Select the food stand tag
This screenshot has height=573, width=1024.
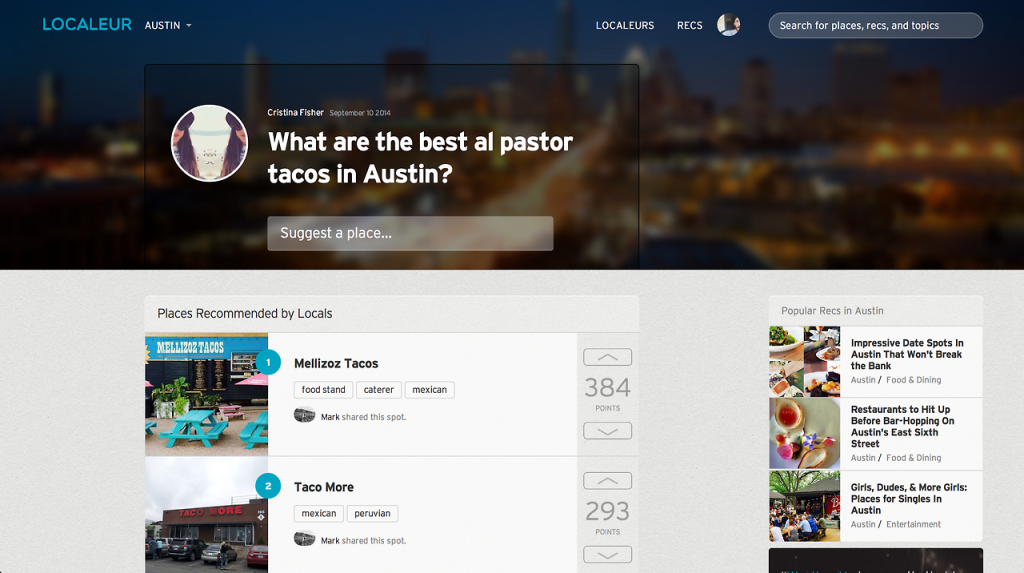tap(323, 389)
